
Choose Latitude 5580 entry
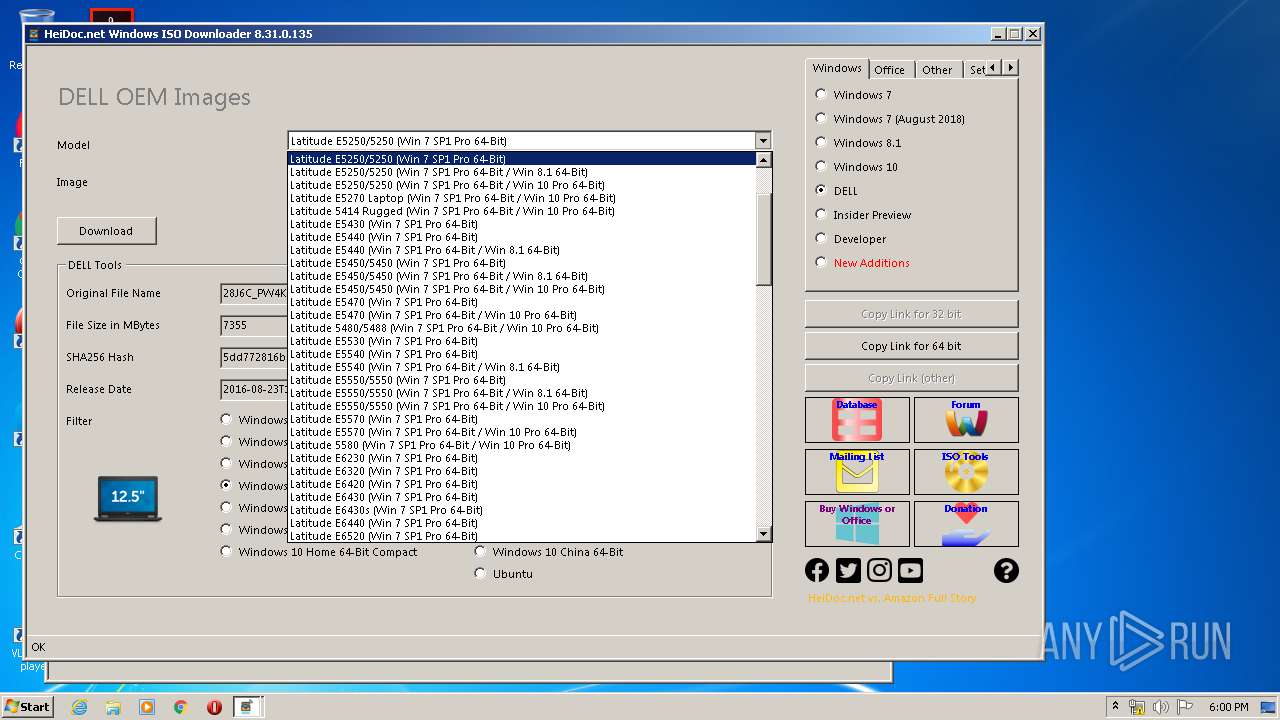click(x=521, y=445)
